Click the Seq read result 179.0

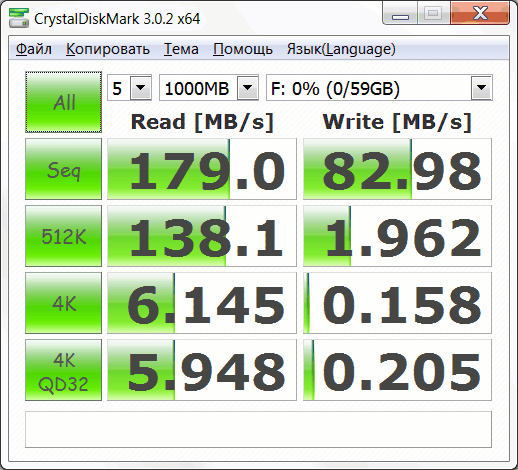click(202, 169)
